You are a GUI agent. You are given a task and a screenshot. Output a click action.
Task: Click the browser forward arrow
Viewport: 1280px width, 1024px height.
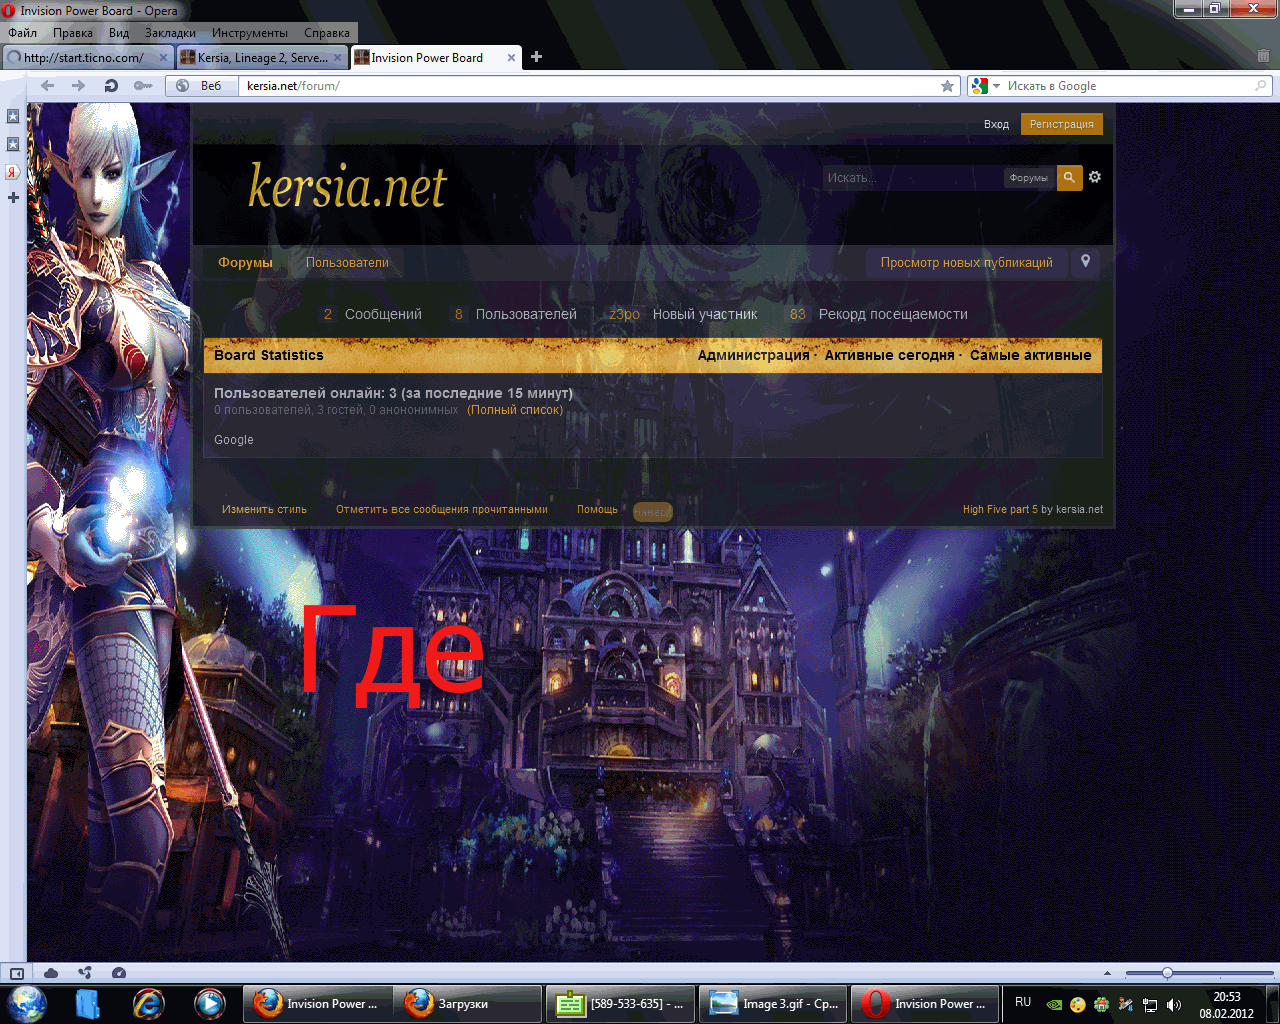point(79,86)
